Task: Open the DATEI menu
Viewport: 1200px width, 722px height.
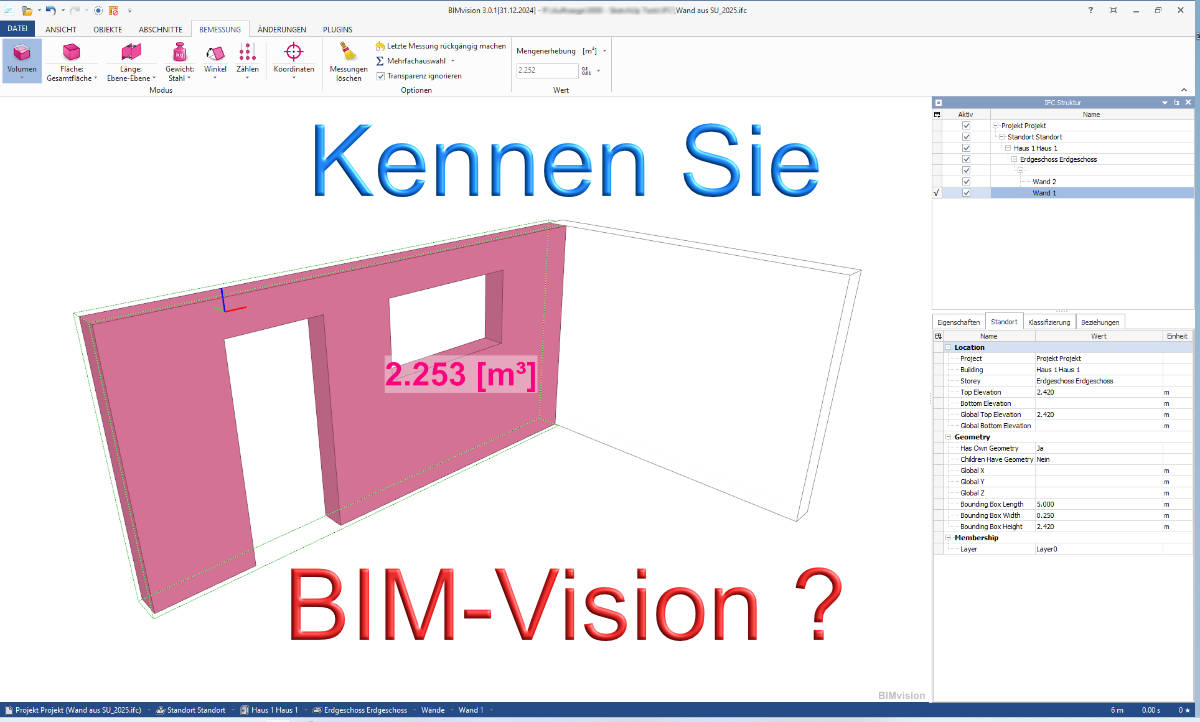Action: [18, 29]
